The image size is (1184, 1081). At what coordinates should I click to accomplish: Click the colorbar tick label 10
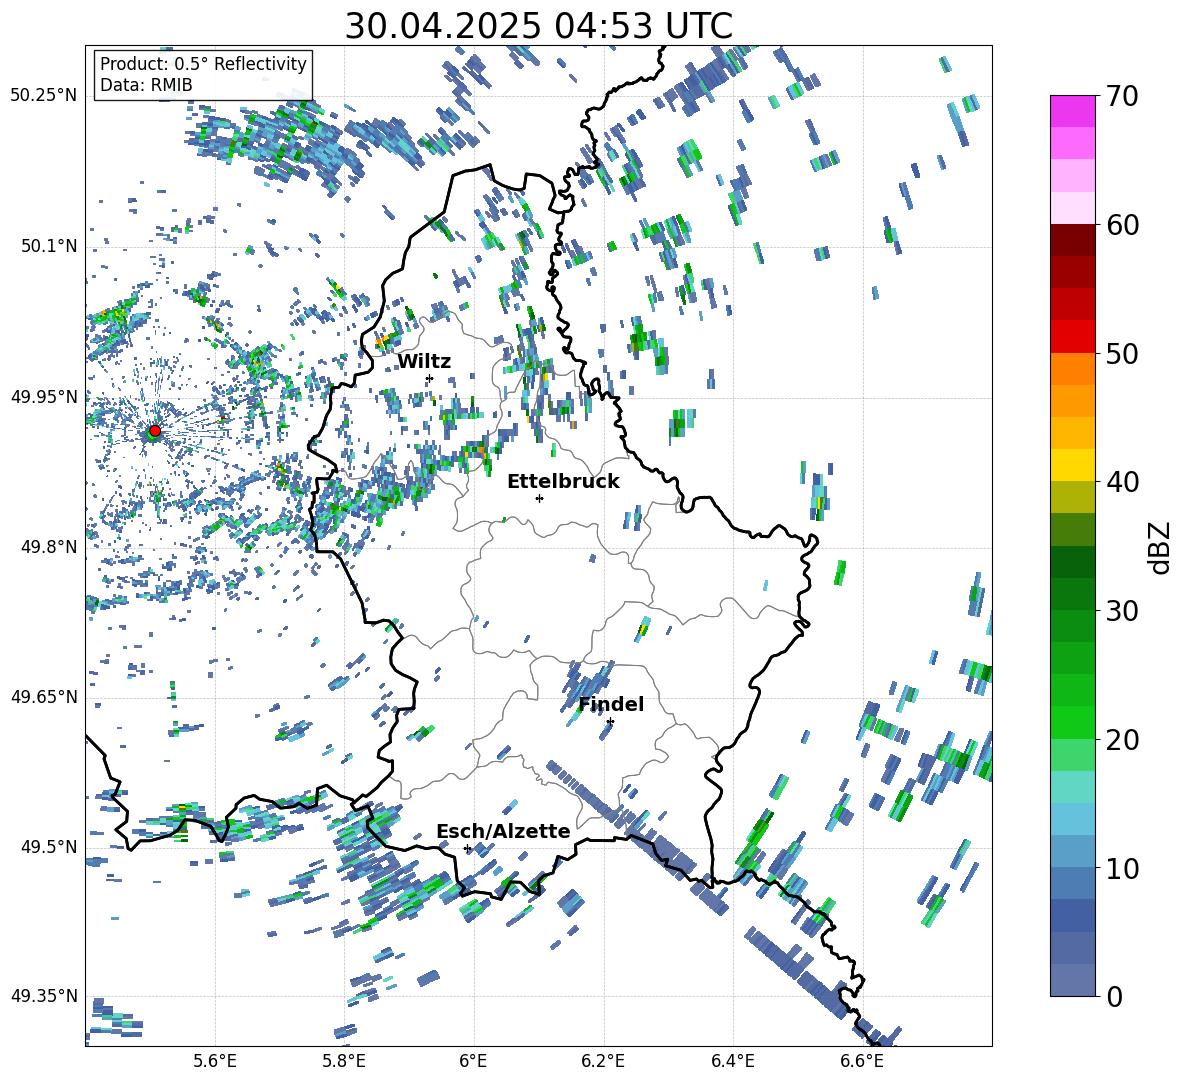[1121, 868]
